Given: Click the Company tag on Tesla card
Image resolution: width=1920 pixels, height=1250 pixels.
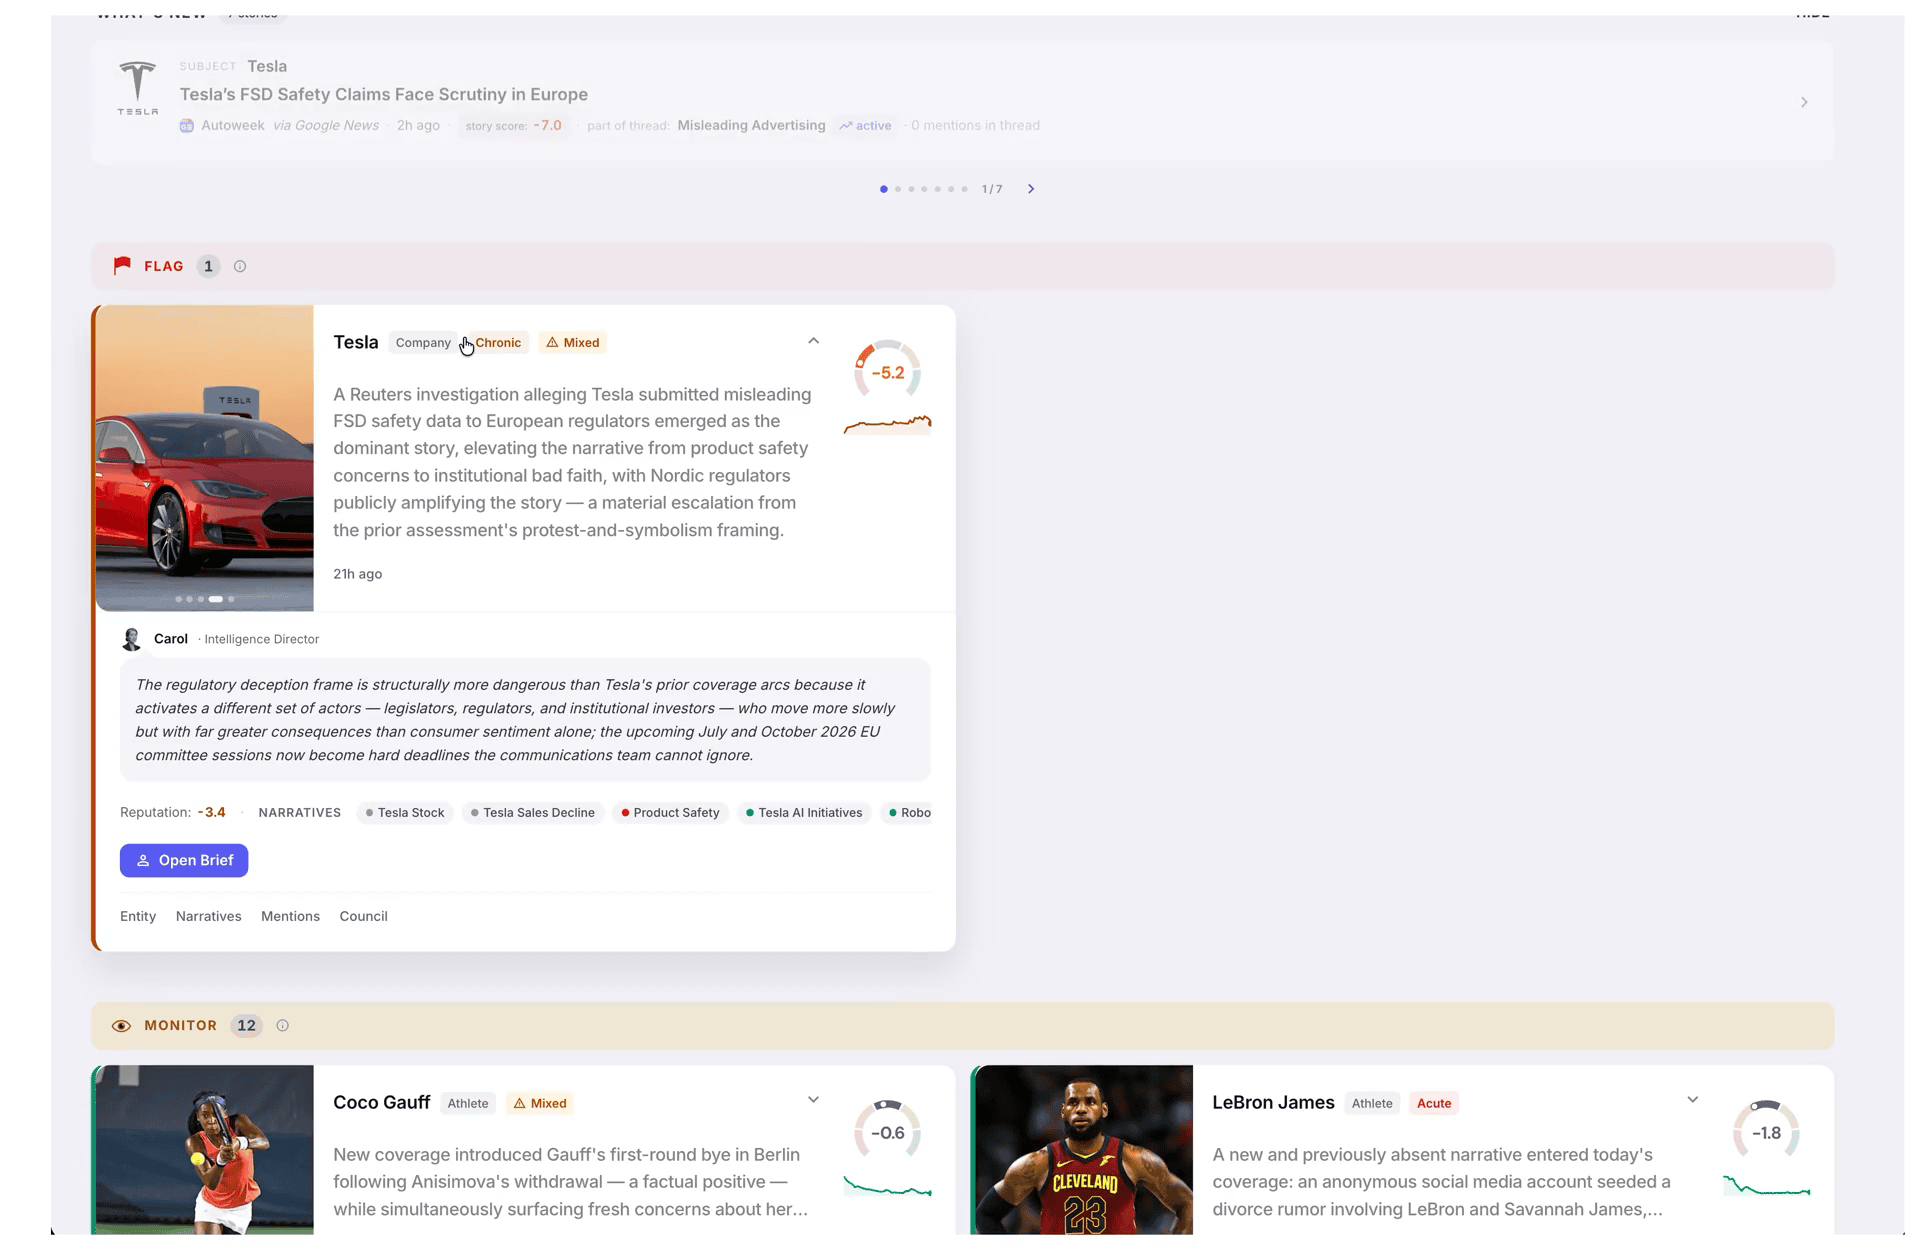Looking at the screenshot, I should (423, 343).
